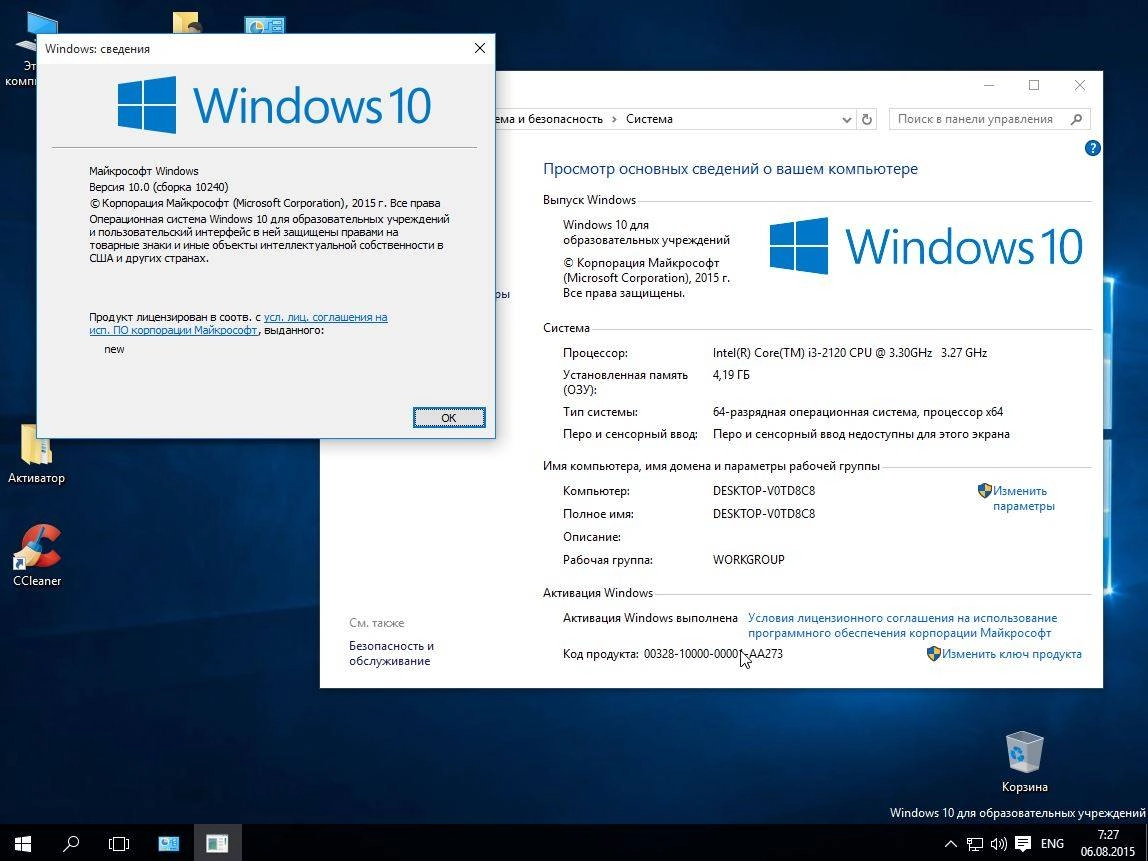1148x861 pixels.
Task: Minimize the Система window
Action: (989, 85)
